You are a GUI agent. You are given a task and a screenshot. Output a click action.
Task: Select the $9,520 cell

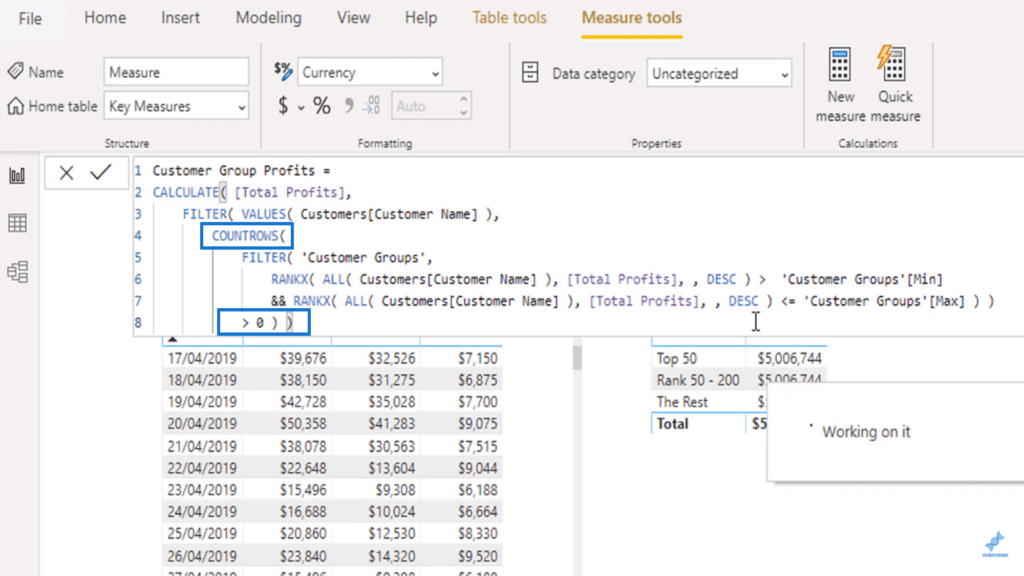[477, 556]
